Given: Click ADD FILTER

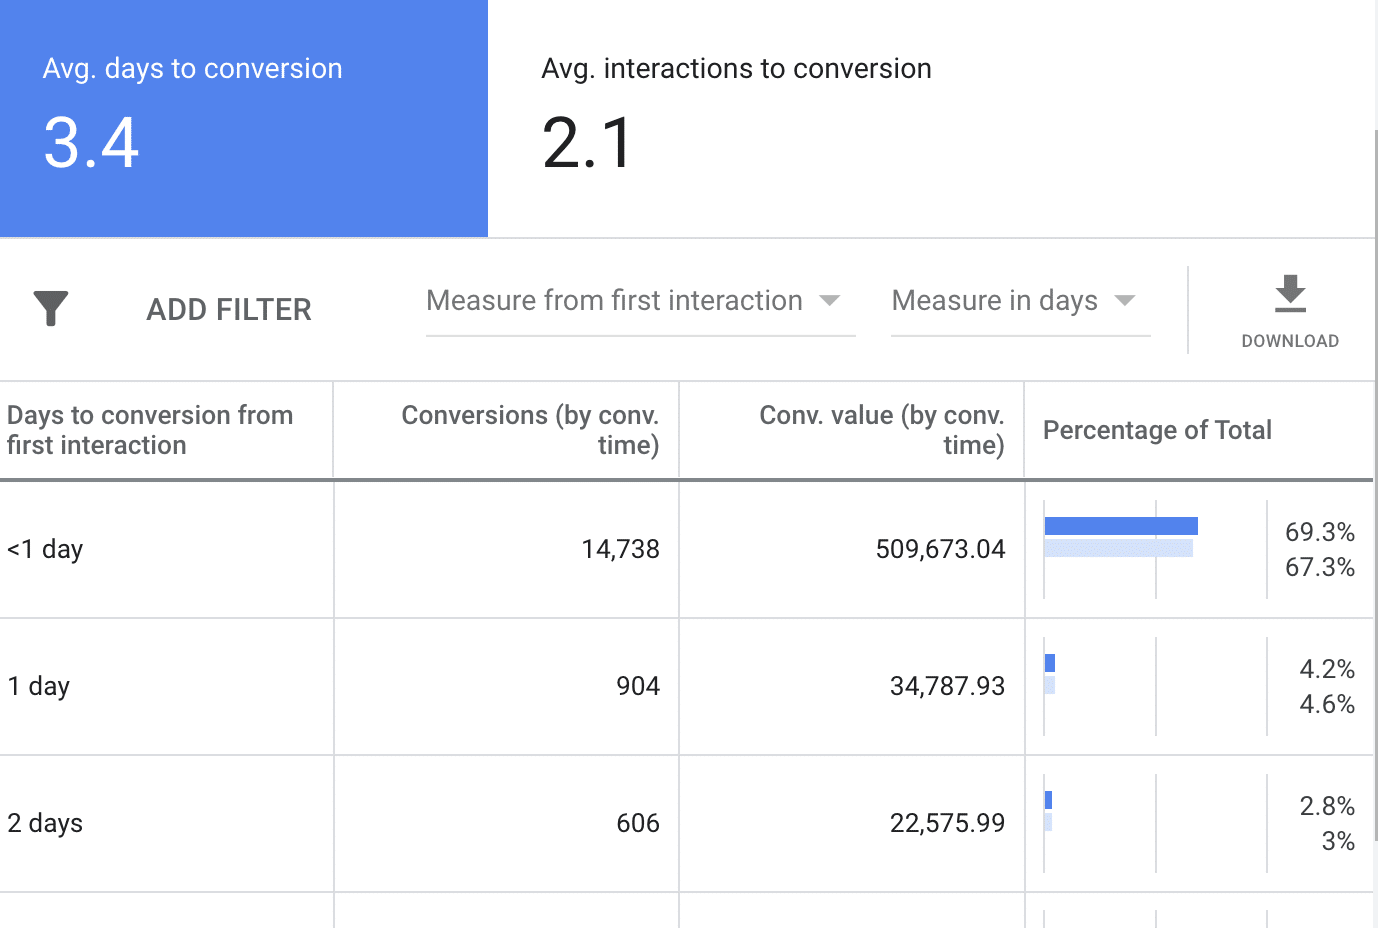Looking at the screenshot, I should click(228, 309).
